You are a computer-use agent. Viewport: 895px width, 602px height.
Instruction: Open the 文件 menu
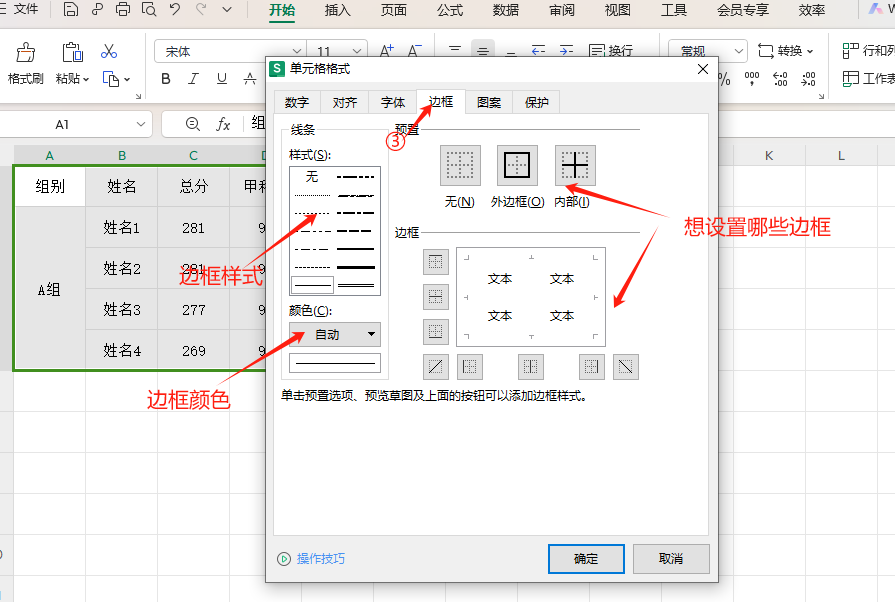(26, 9)
